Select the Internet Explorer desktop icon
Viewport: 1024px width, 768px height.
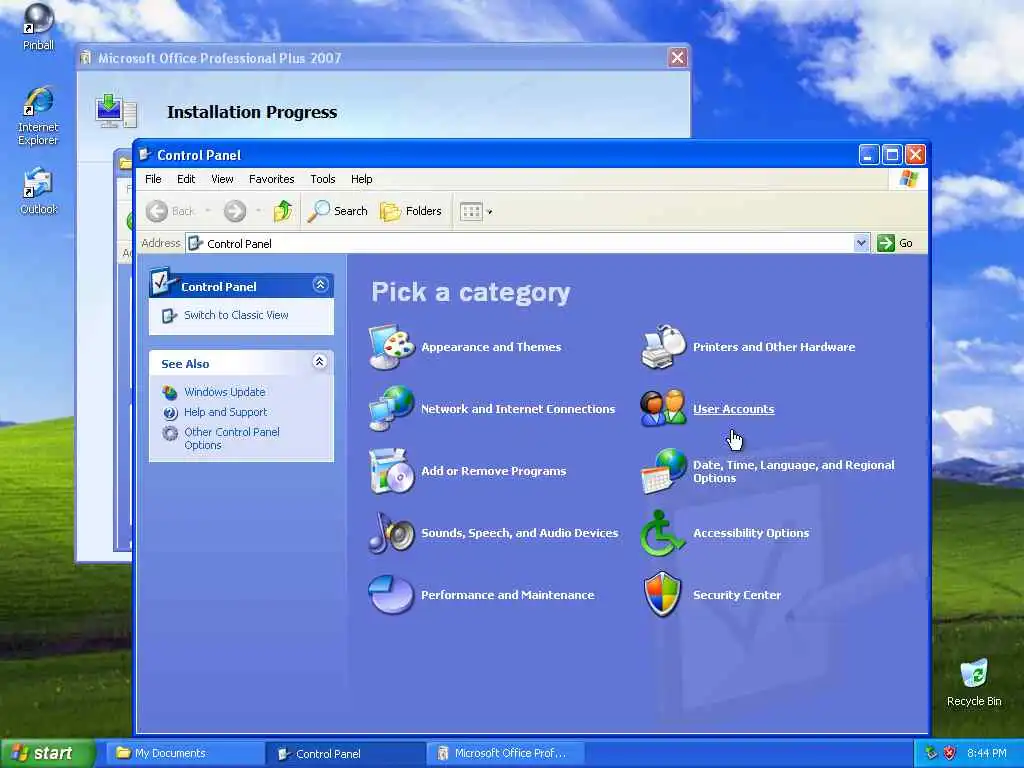point(38,116)
